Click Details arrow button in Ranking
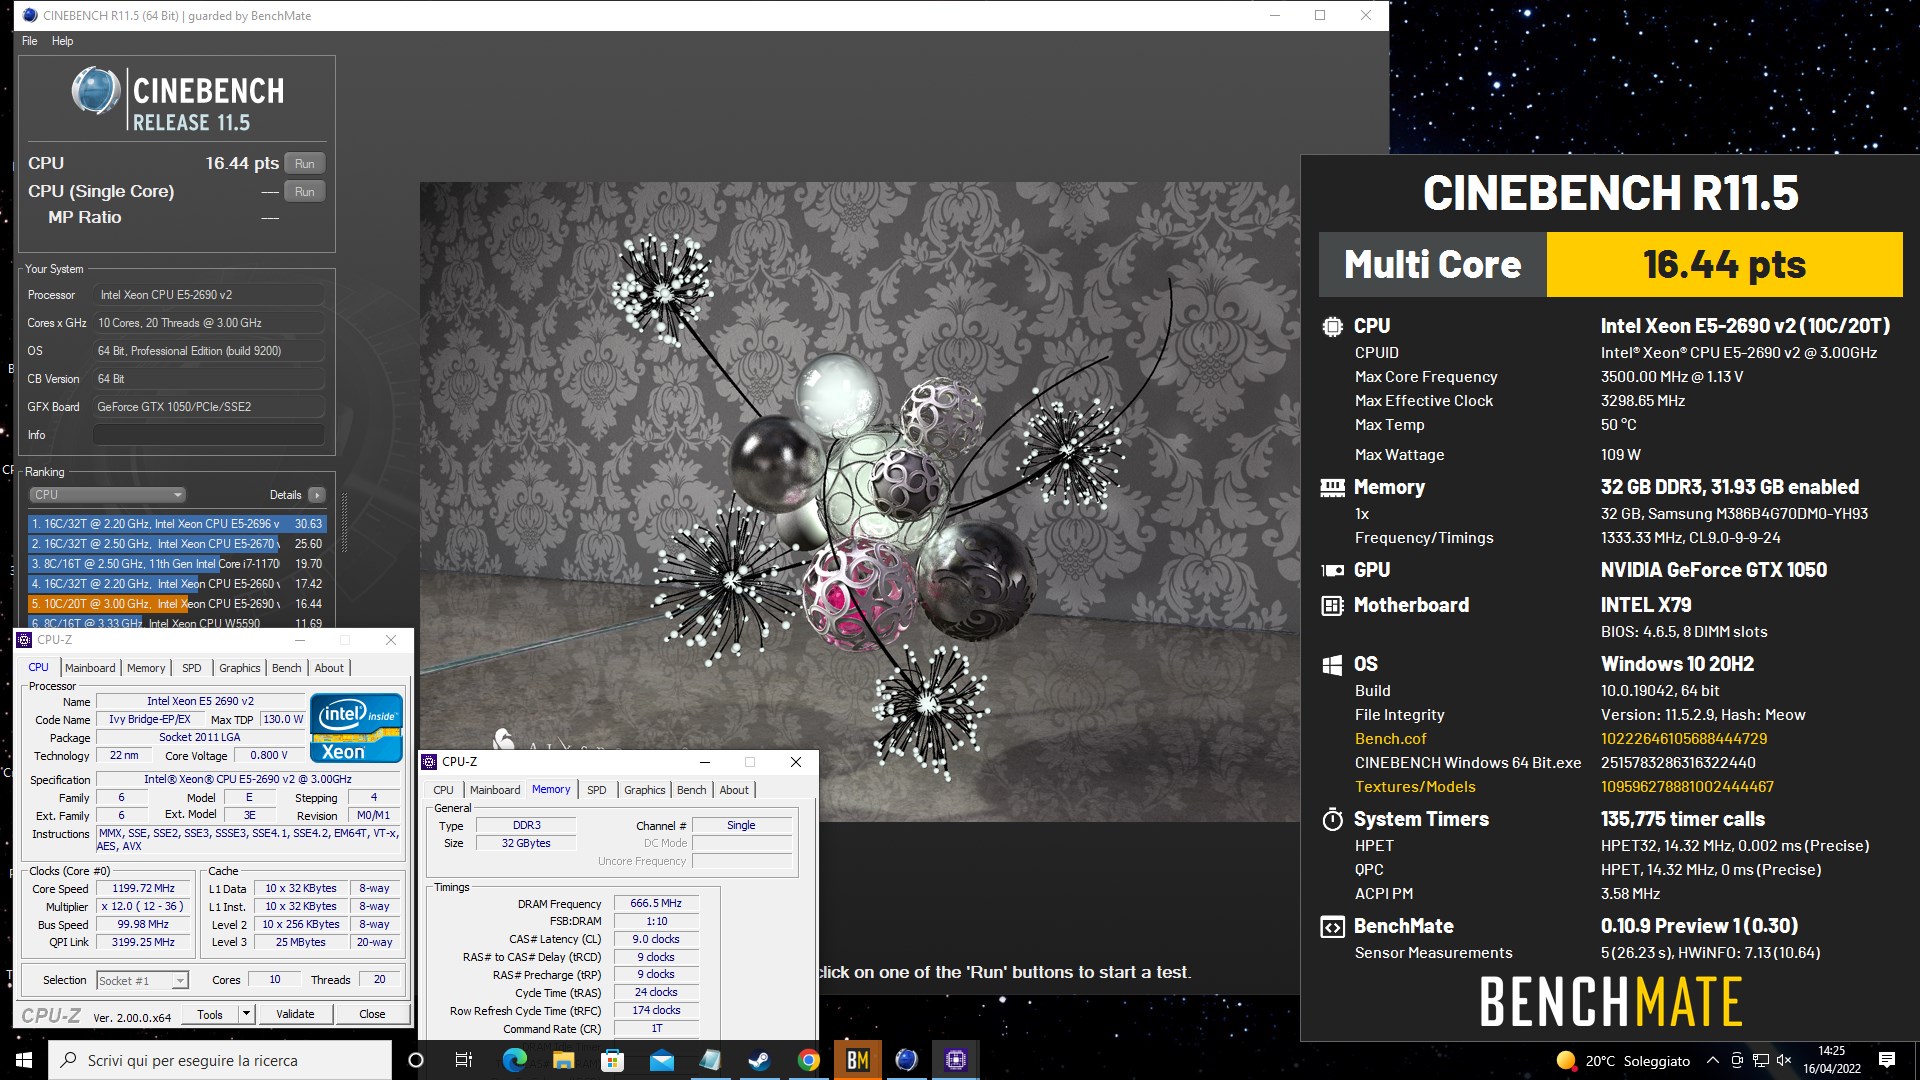Viewport: 1920px width, 1080px height. pos(317,495)
